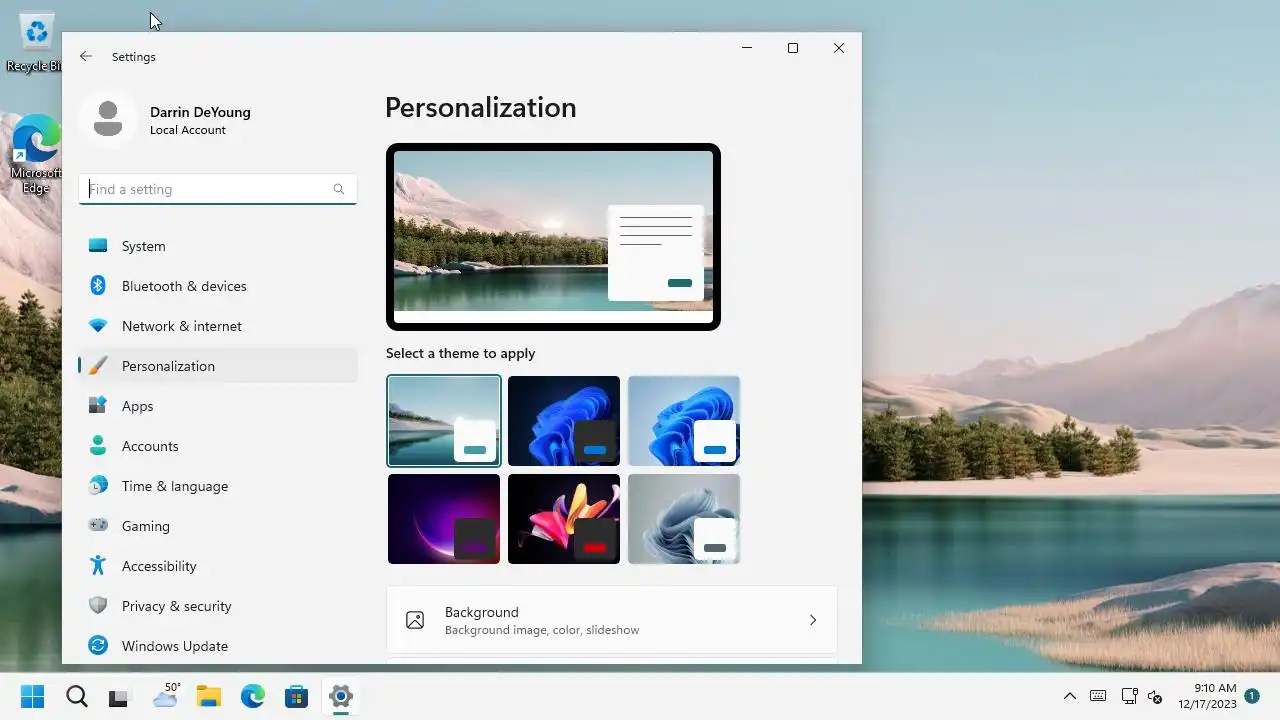Click the Settings gear on the taskbar

341,696
